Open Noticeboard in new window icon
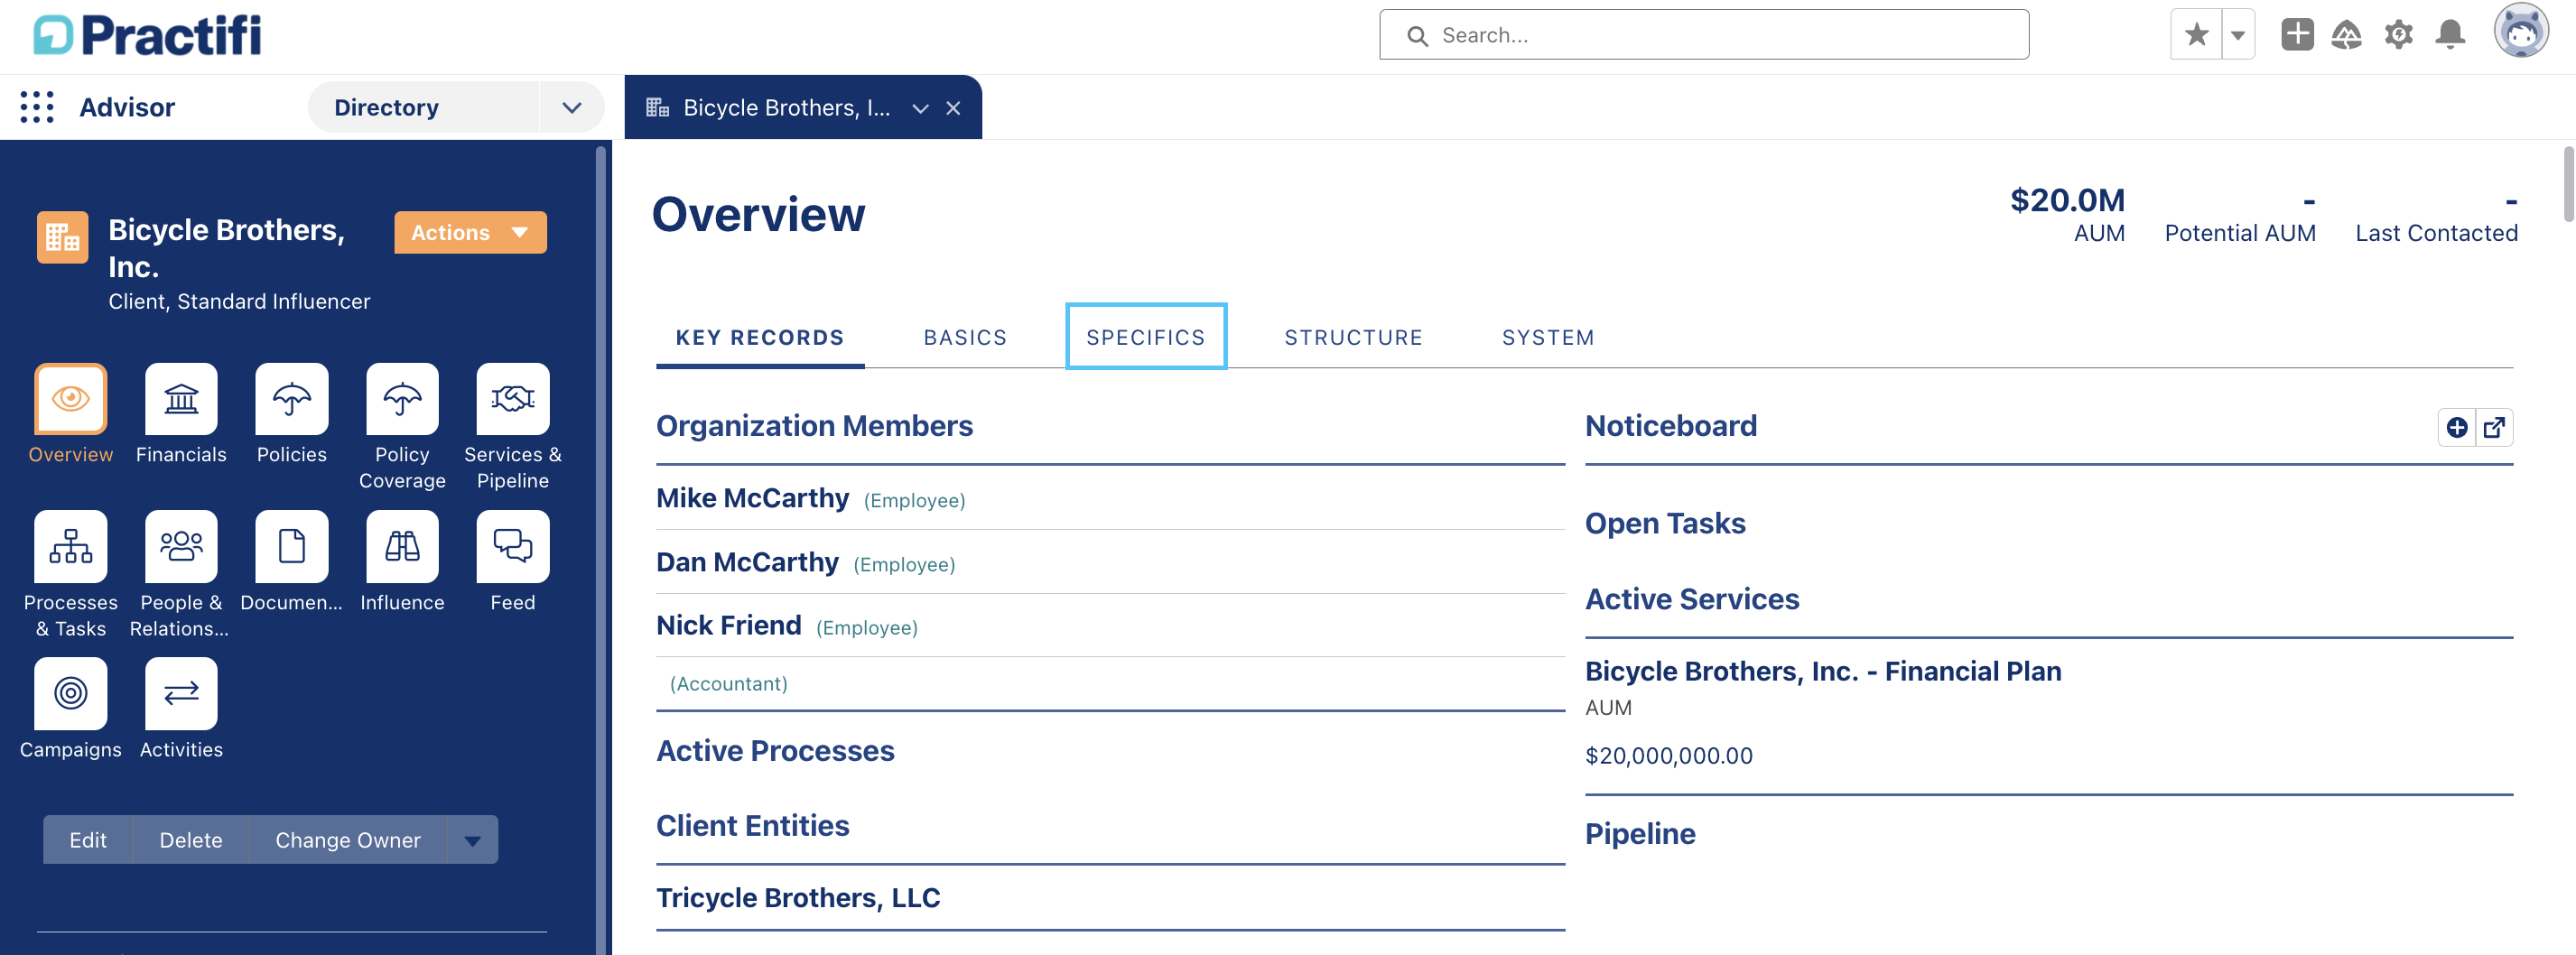This screenshot has height=955, width=2576. tap(2494, 428)
